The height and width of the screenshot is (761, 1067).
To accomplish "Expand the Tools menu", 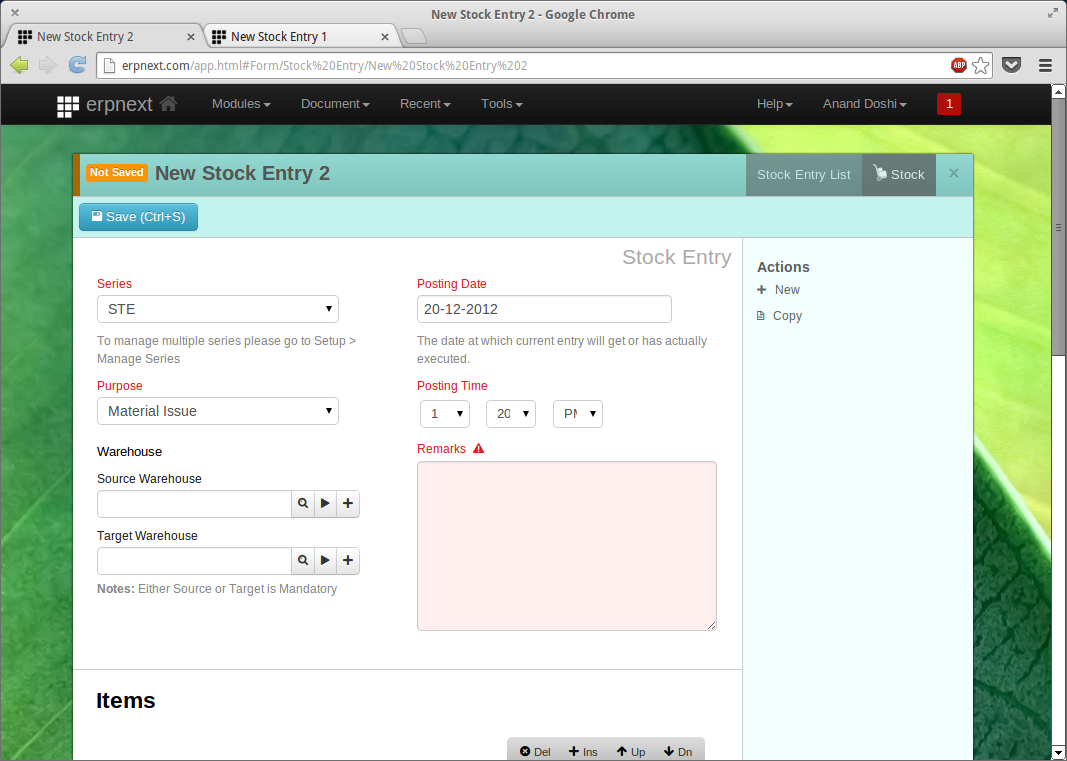I will pos(502,103).
